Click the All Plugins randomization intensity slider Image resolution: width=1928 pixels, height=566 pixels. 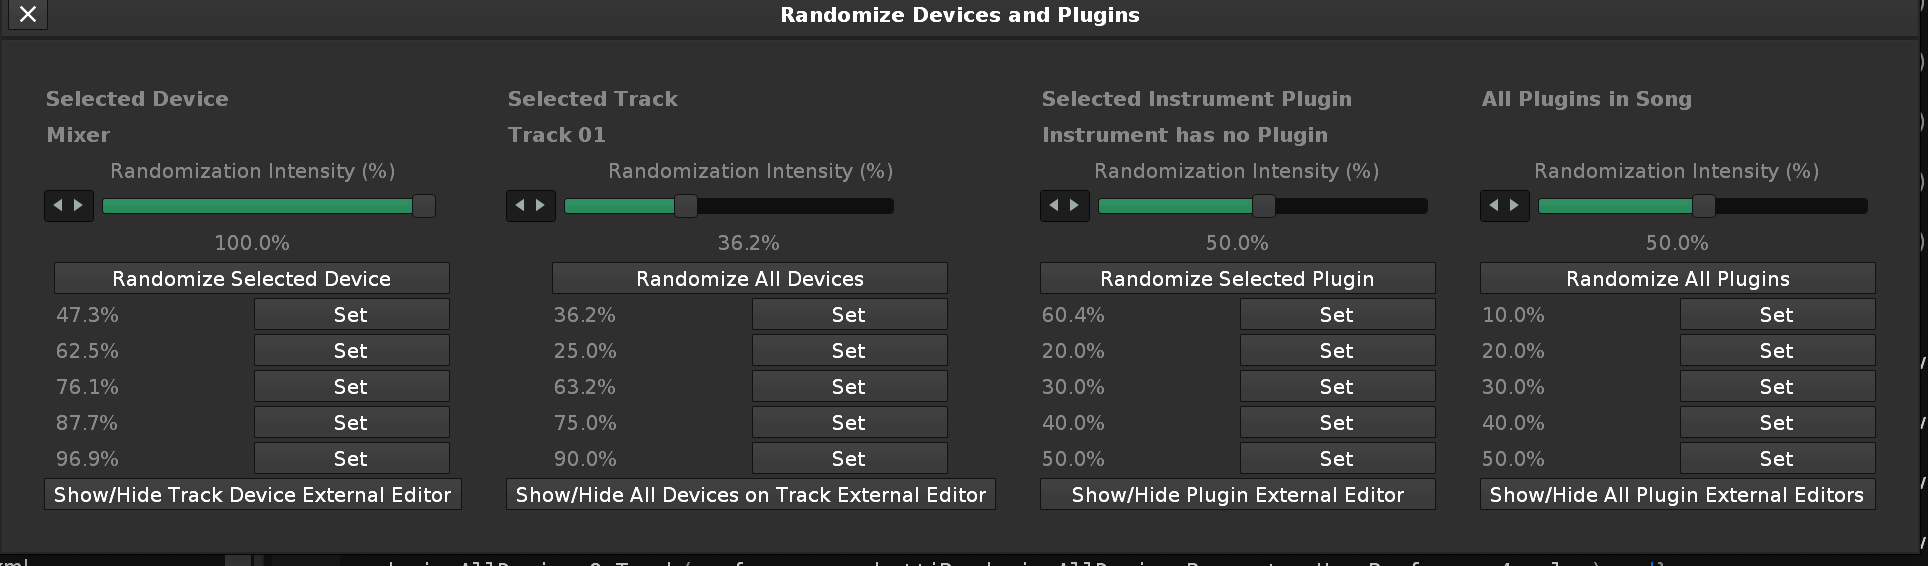(x=1703, y=206)
